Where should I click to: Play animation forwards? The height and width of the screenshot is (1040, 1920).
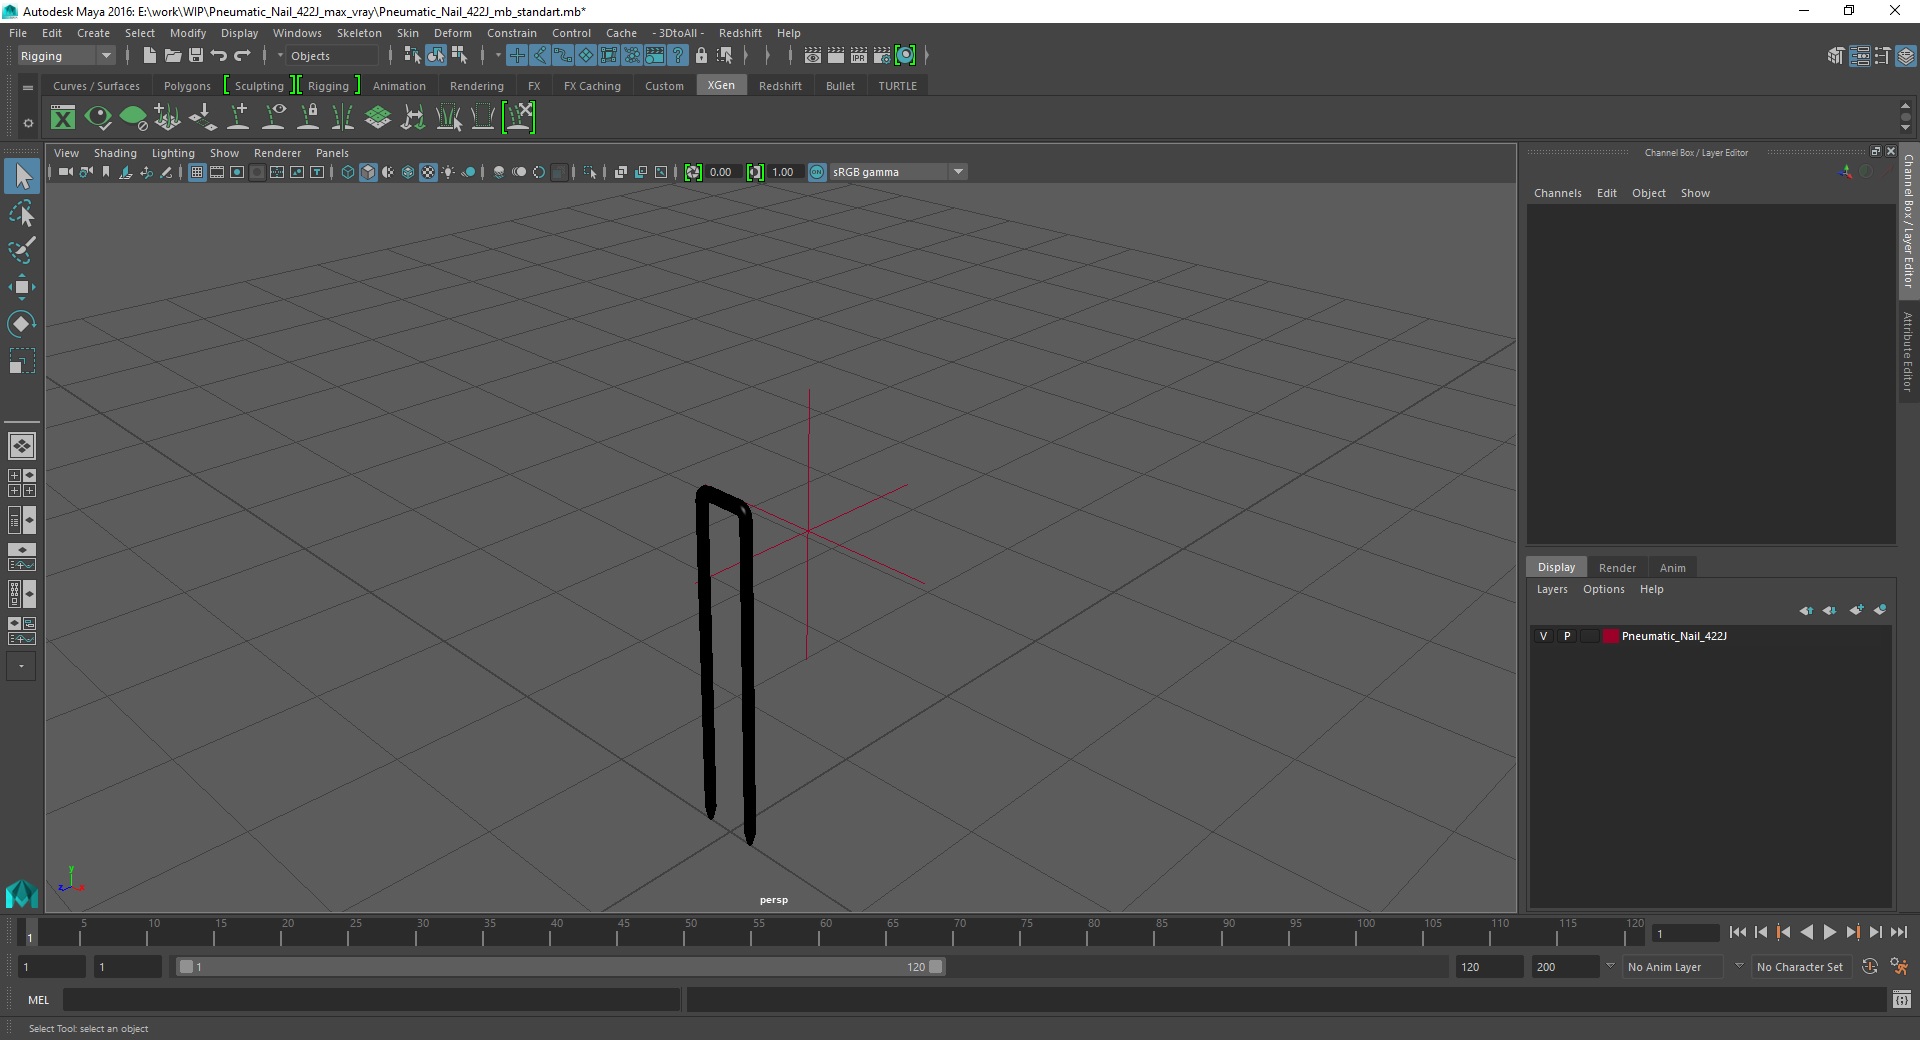pos(1829,932)
